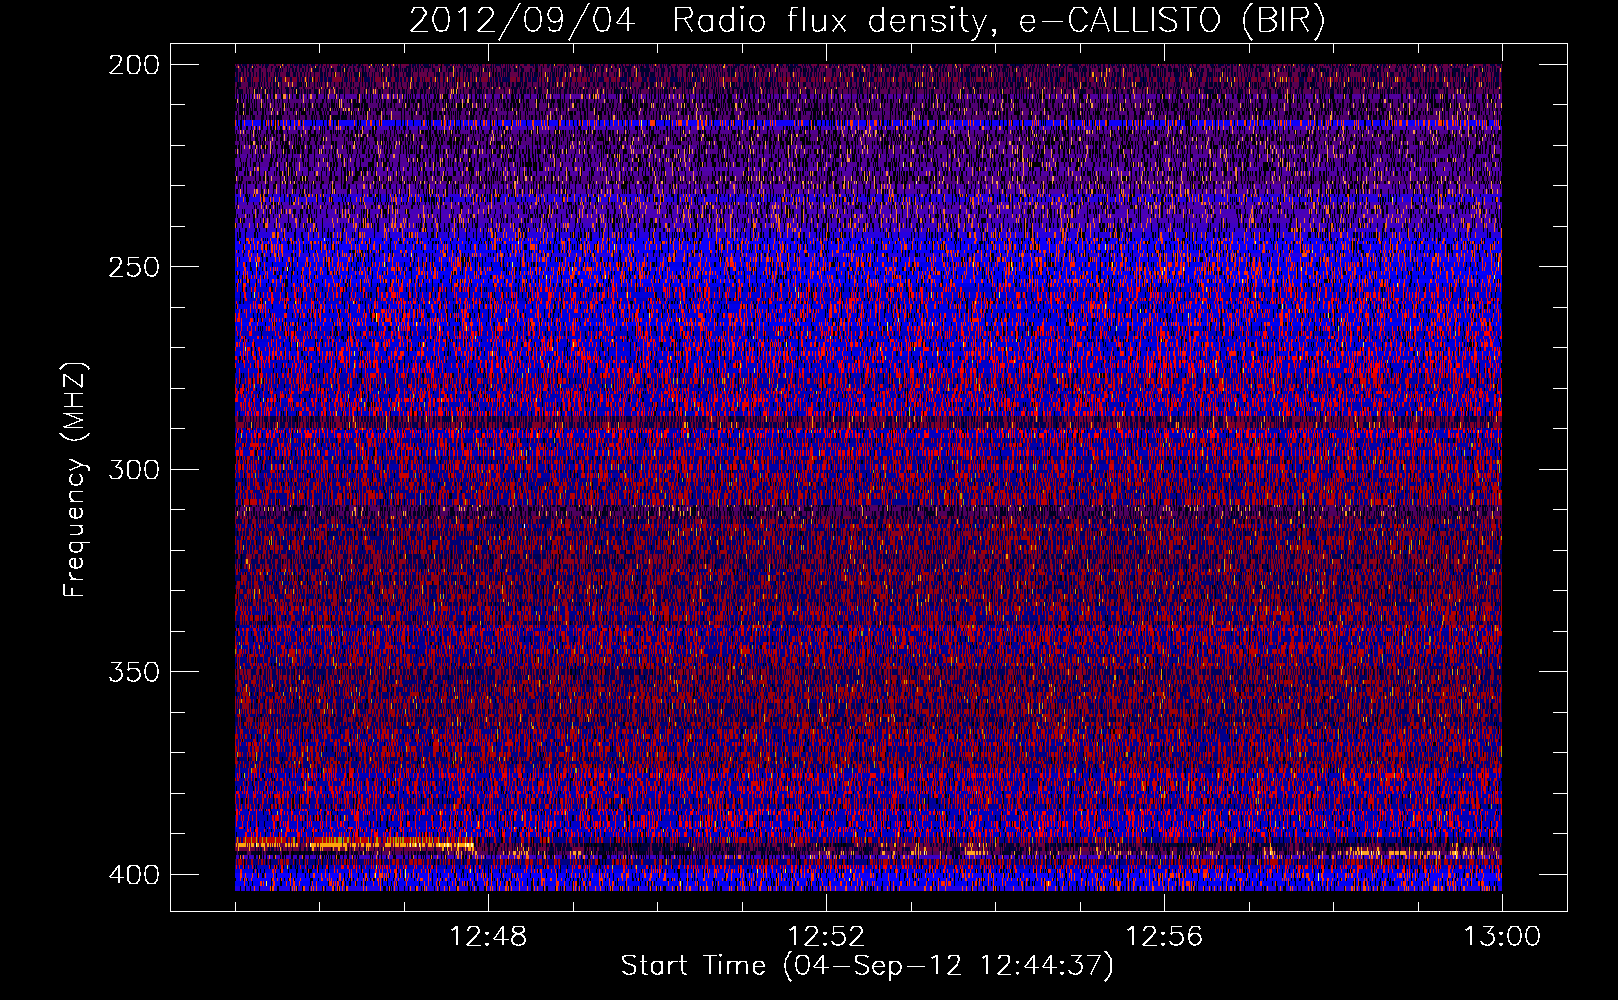Click the 12:48 time tick label
This screenshot has width=1618, height=1000.
click(x=488, y=937)
